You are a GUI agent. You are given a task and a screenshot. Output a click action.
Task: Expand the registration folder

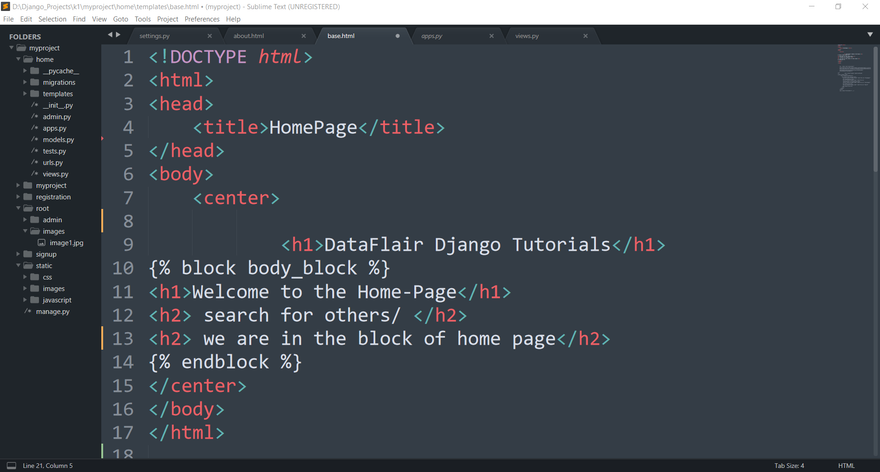click(18, 197)
